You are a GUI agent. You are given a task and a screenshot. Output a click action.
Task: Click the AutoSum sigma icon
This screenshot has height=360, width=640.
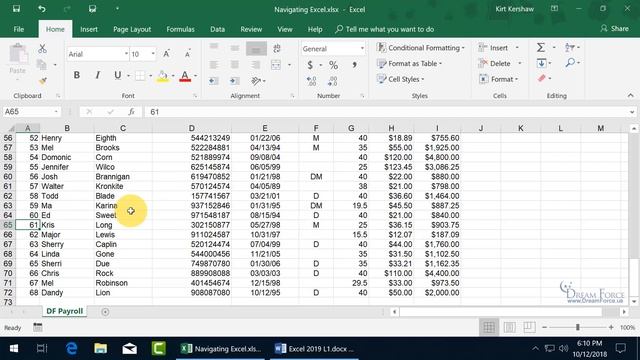click(x=541, y=48)
